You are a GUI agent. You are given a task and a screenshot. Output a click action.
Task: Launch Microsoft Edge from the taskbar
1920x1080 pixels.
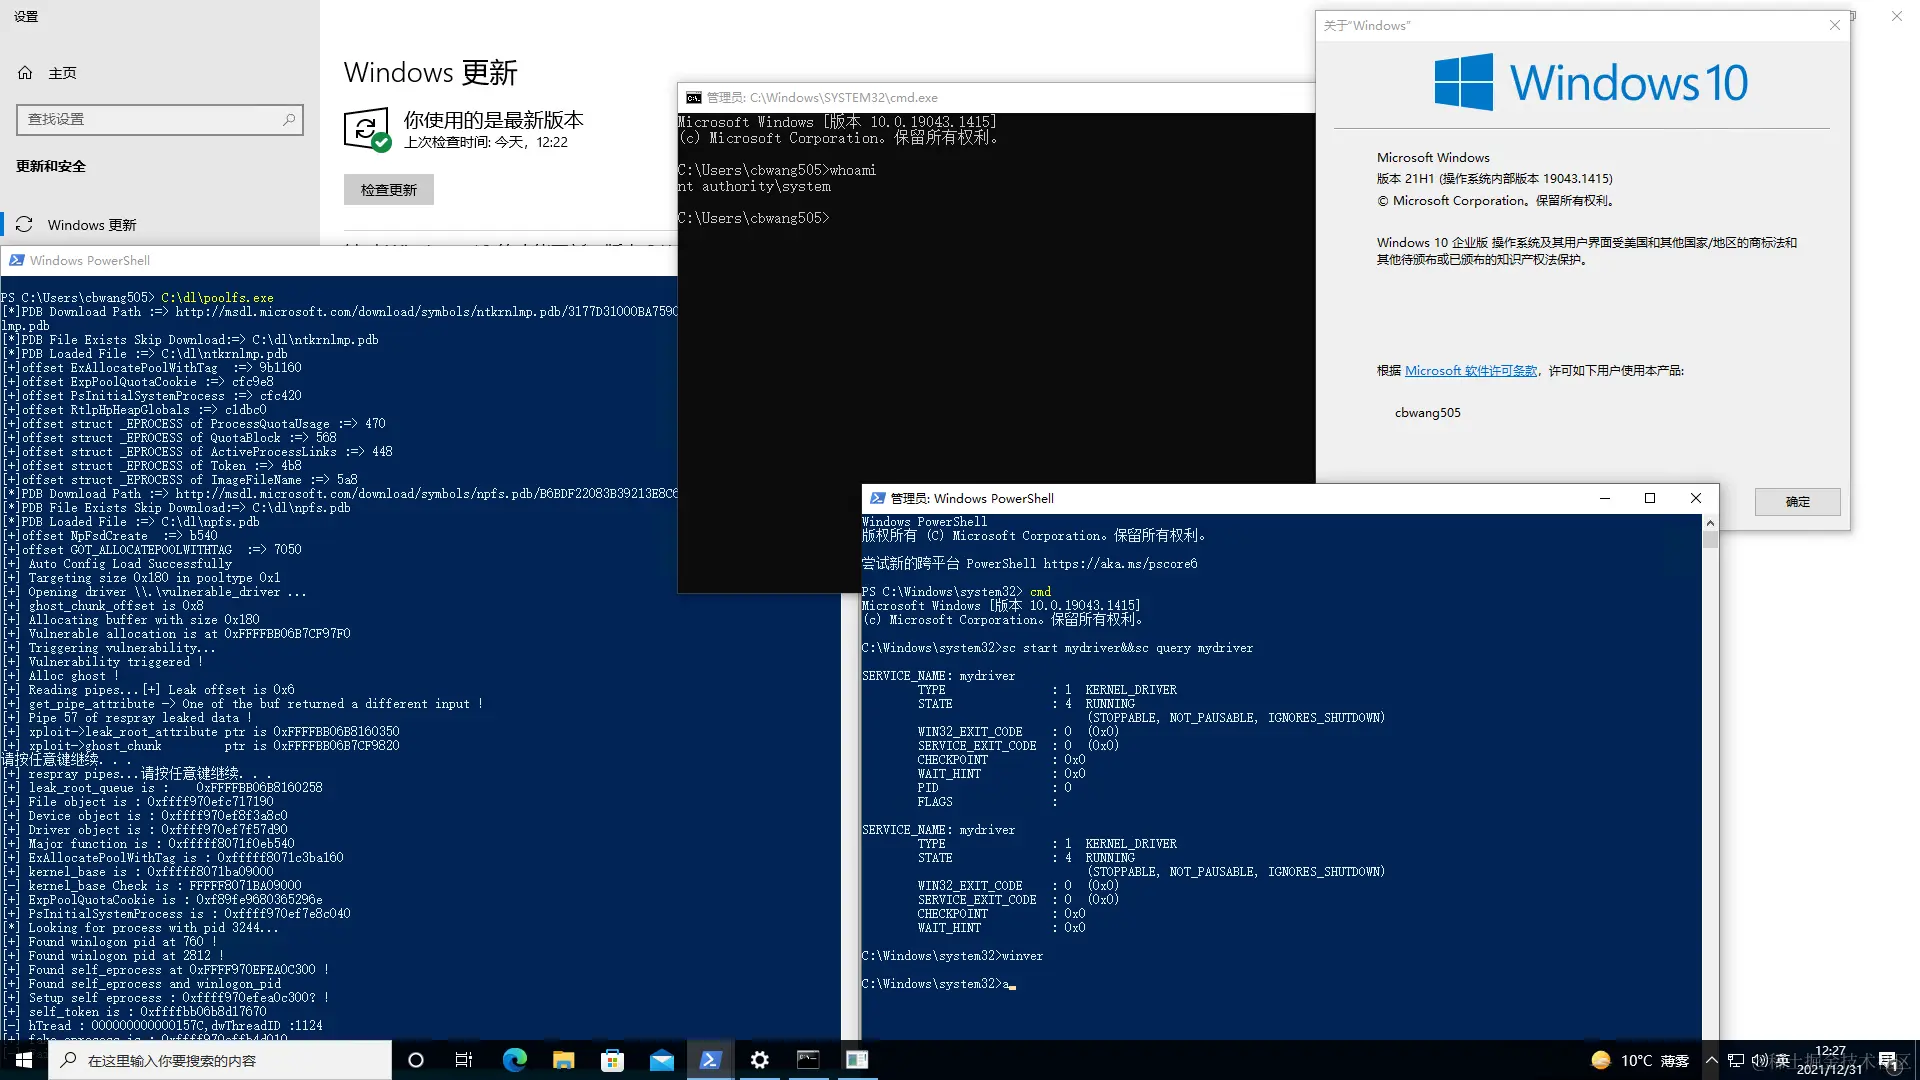514,1060
